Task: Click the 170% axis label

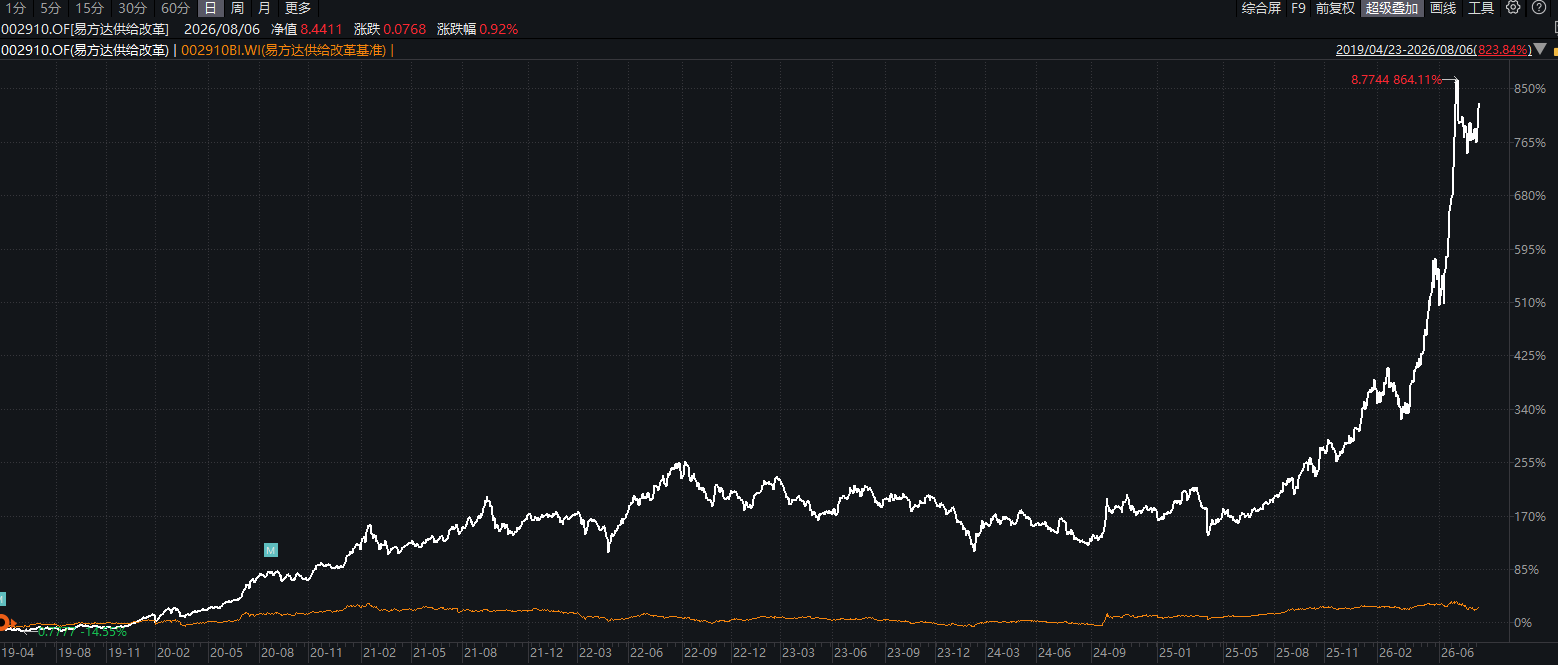Action: click(x=1530, y=516)
